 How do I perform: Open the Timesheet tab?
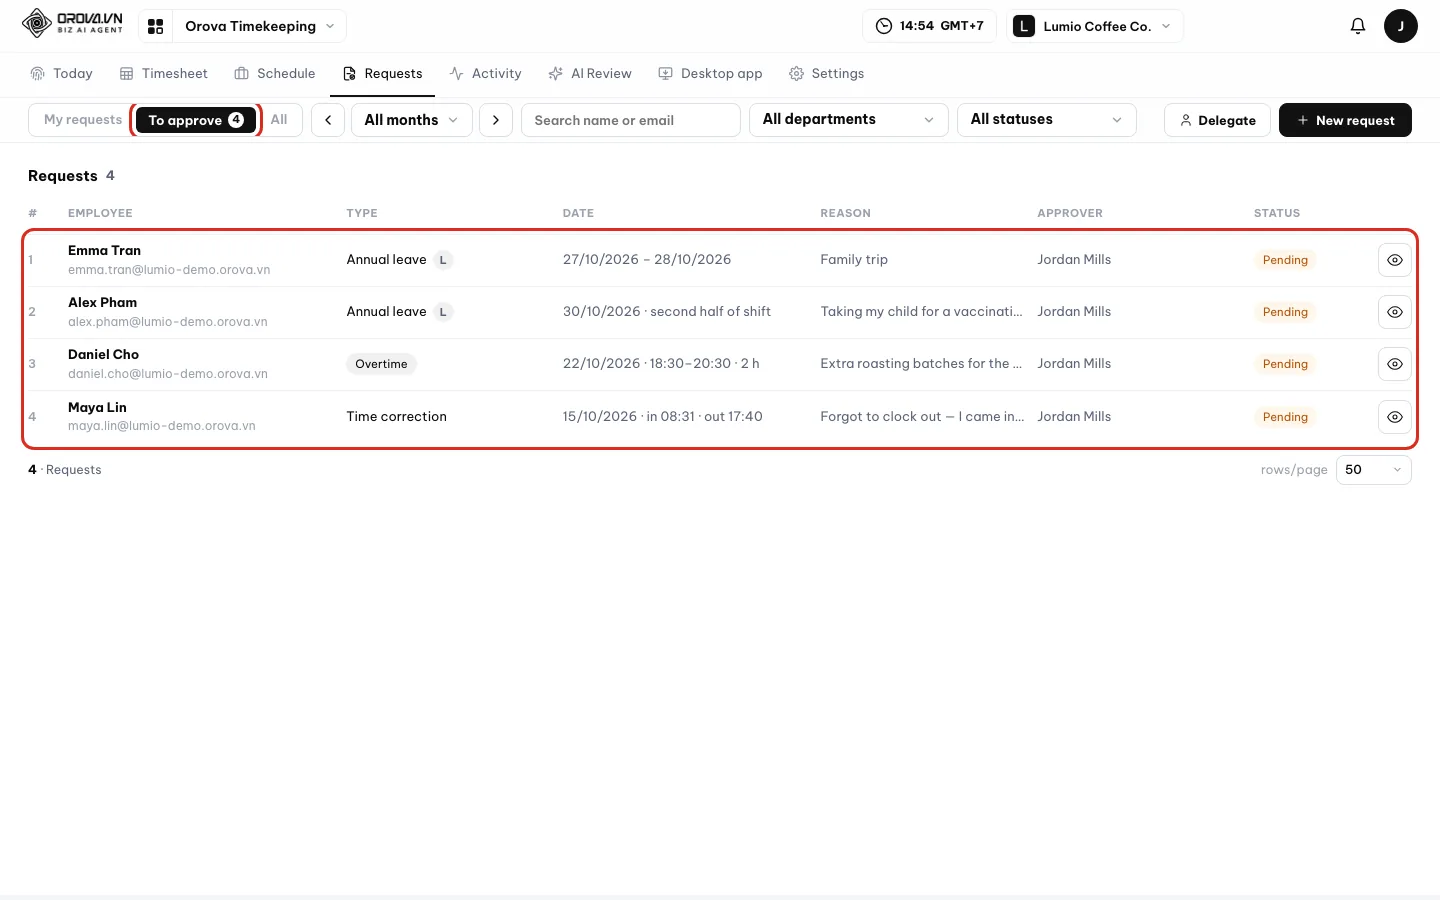click(163, 73)
